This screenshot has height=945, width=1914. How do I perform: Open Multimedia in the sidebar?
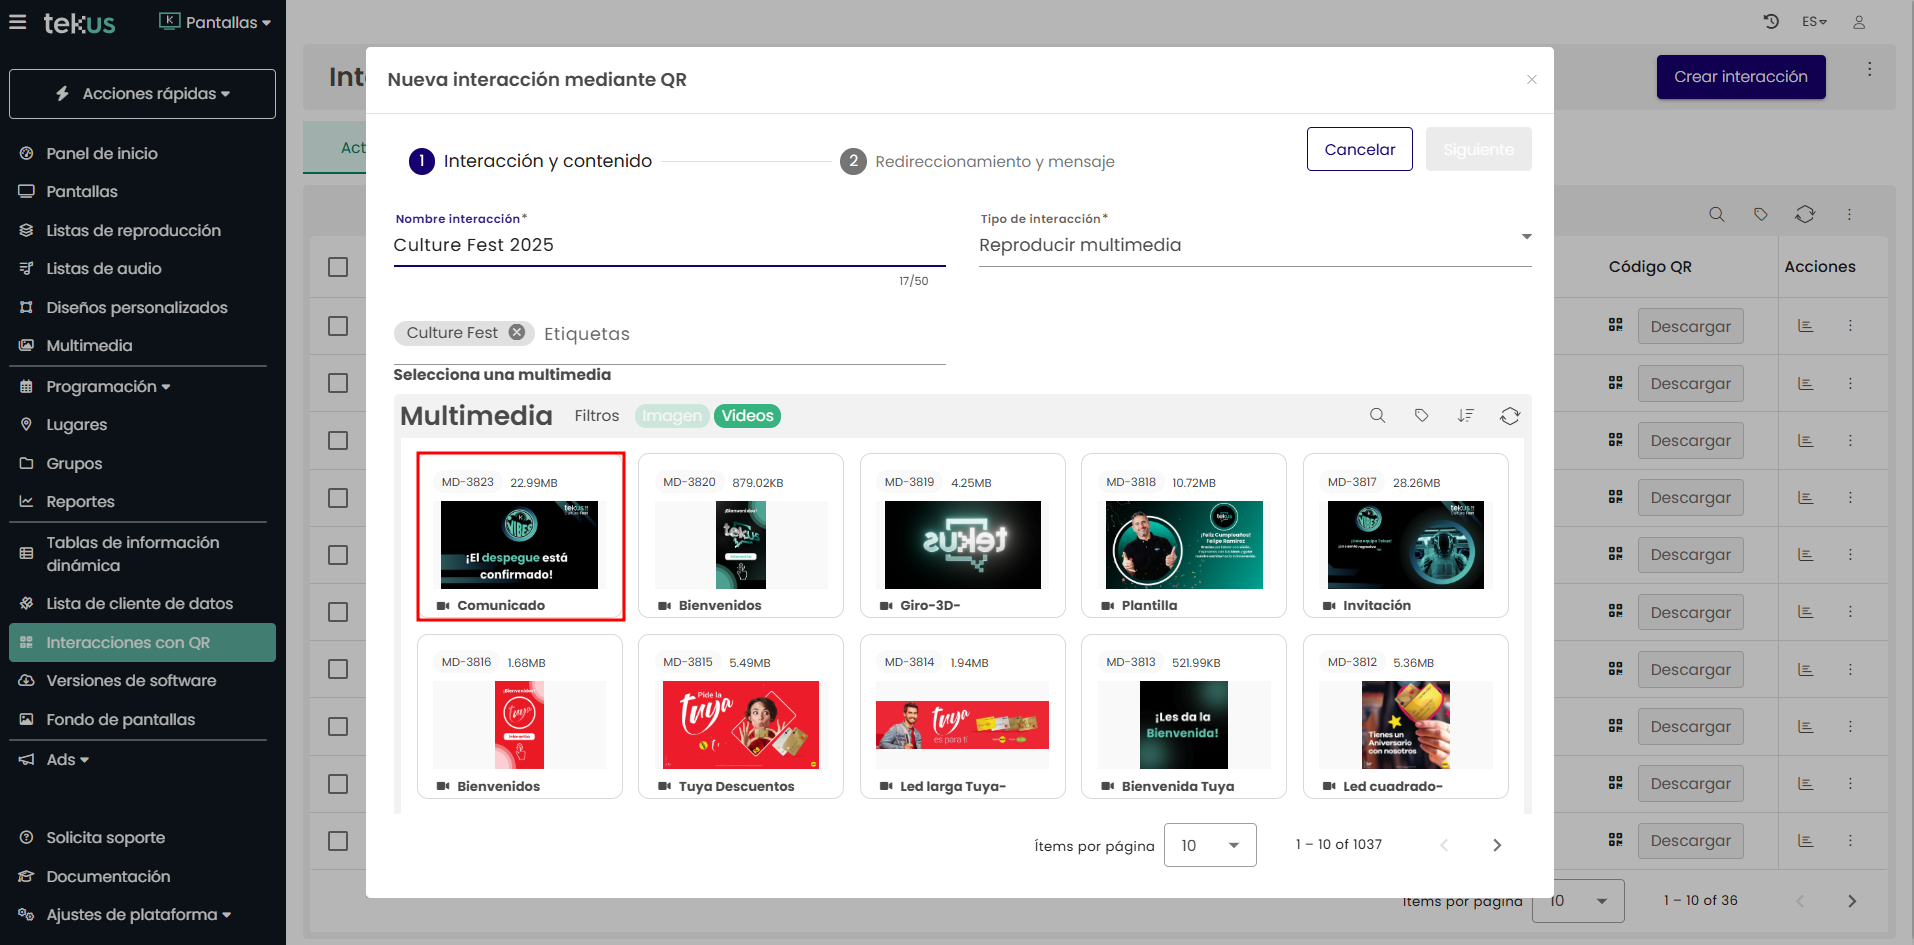pyautogui.click(x=89, y=345)
